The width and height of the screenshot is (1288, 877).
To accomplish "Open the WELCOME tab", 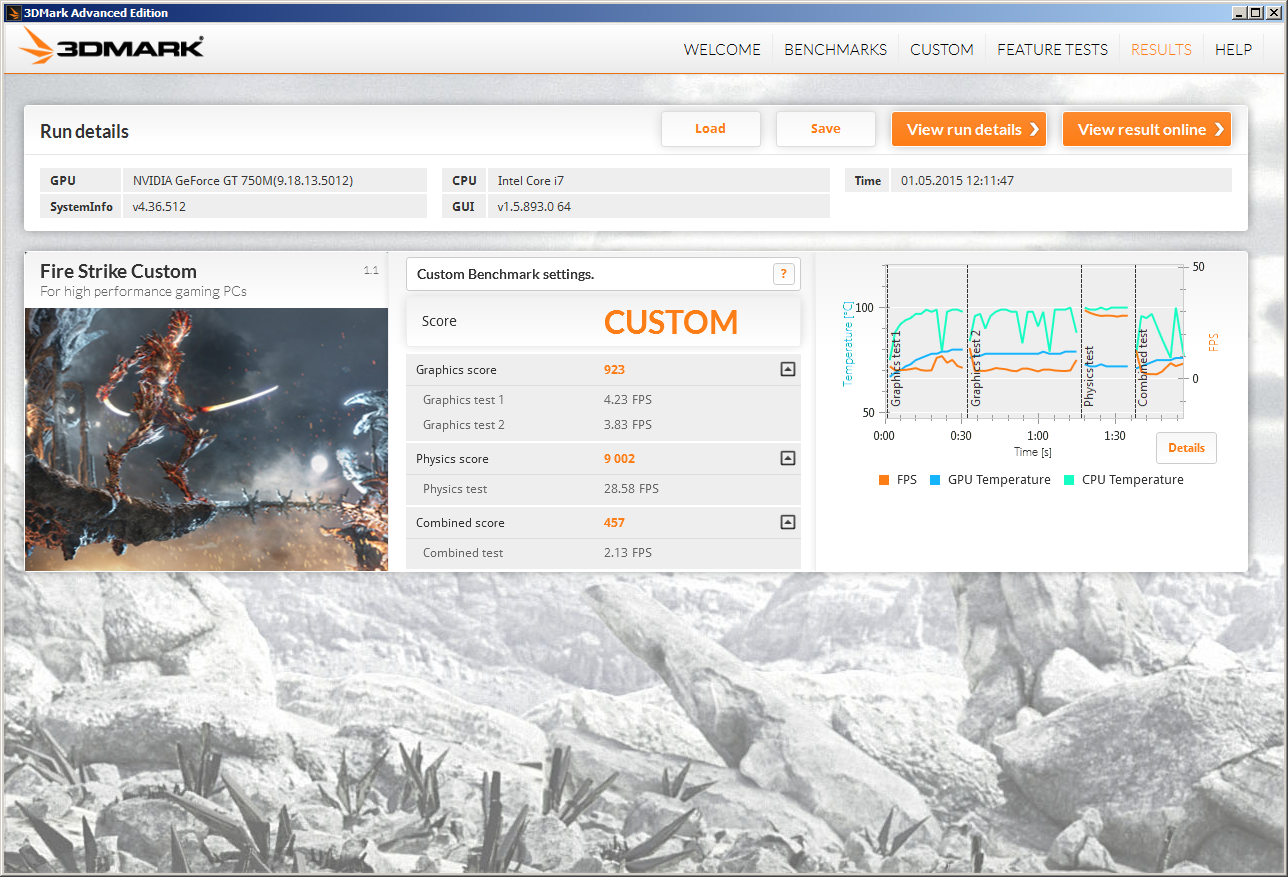I will click(722, 49).
